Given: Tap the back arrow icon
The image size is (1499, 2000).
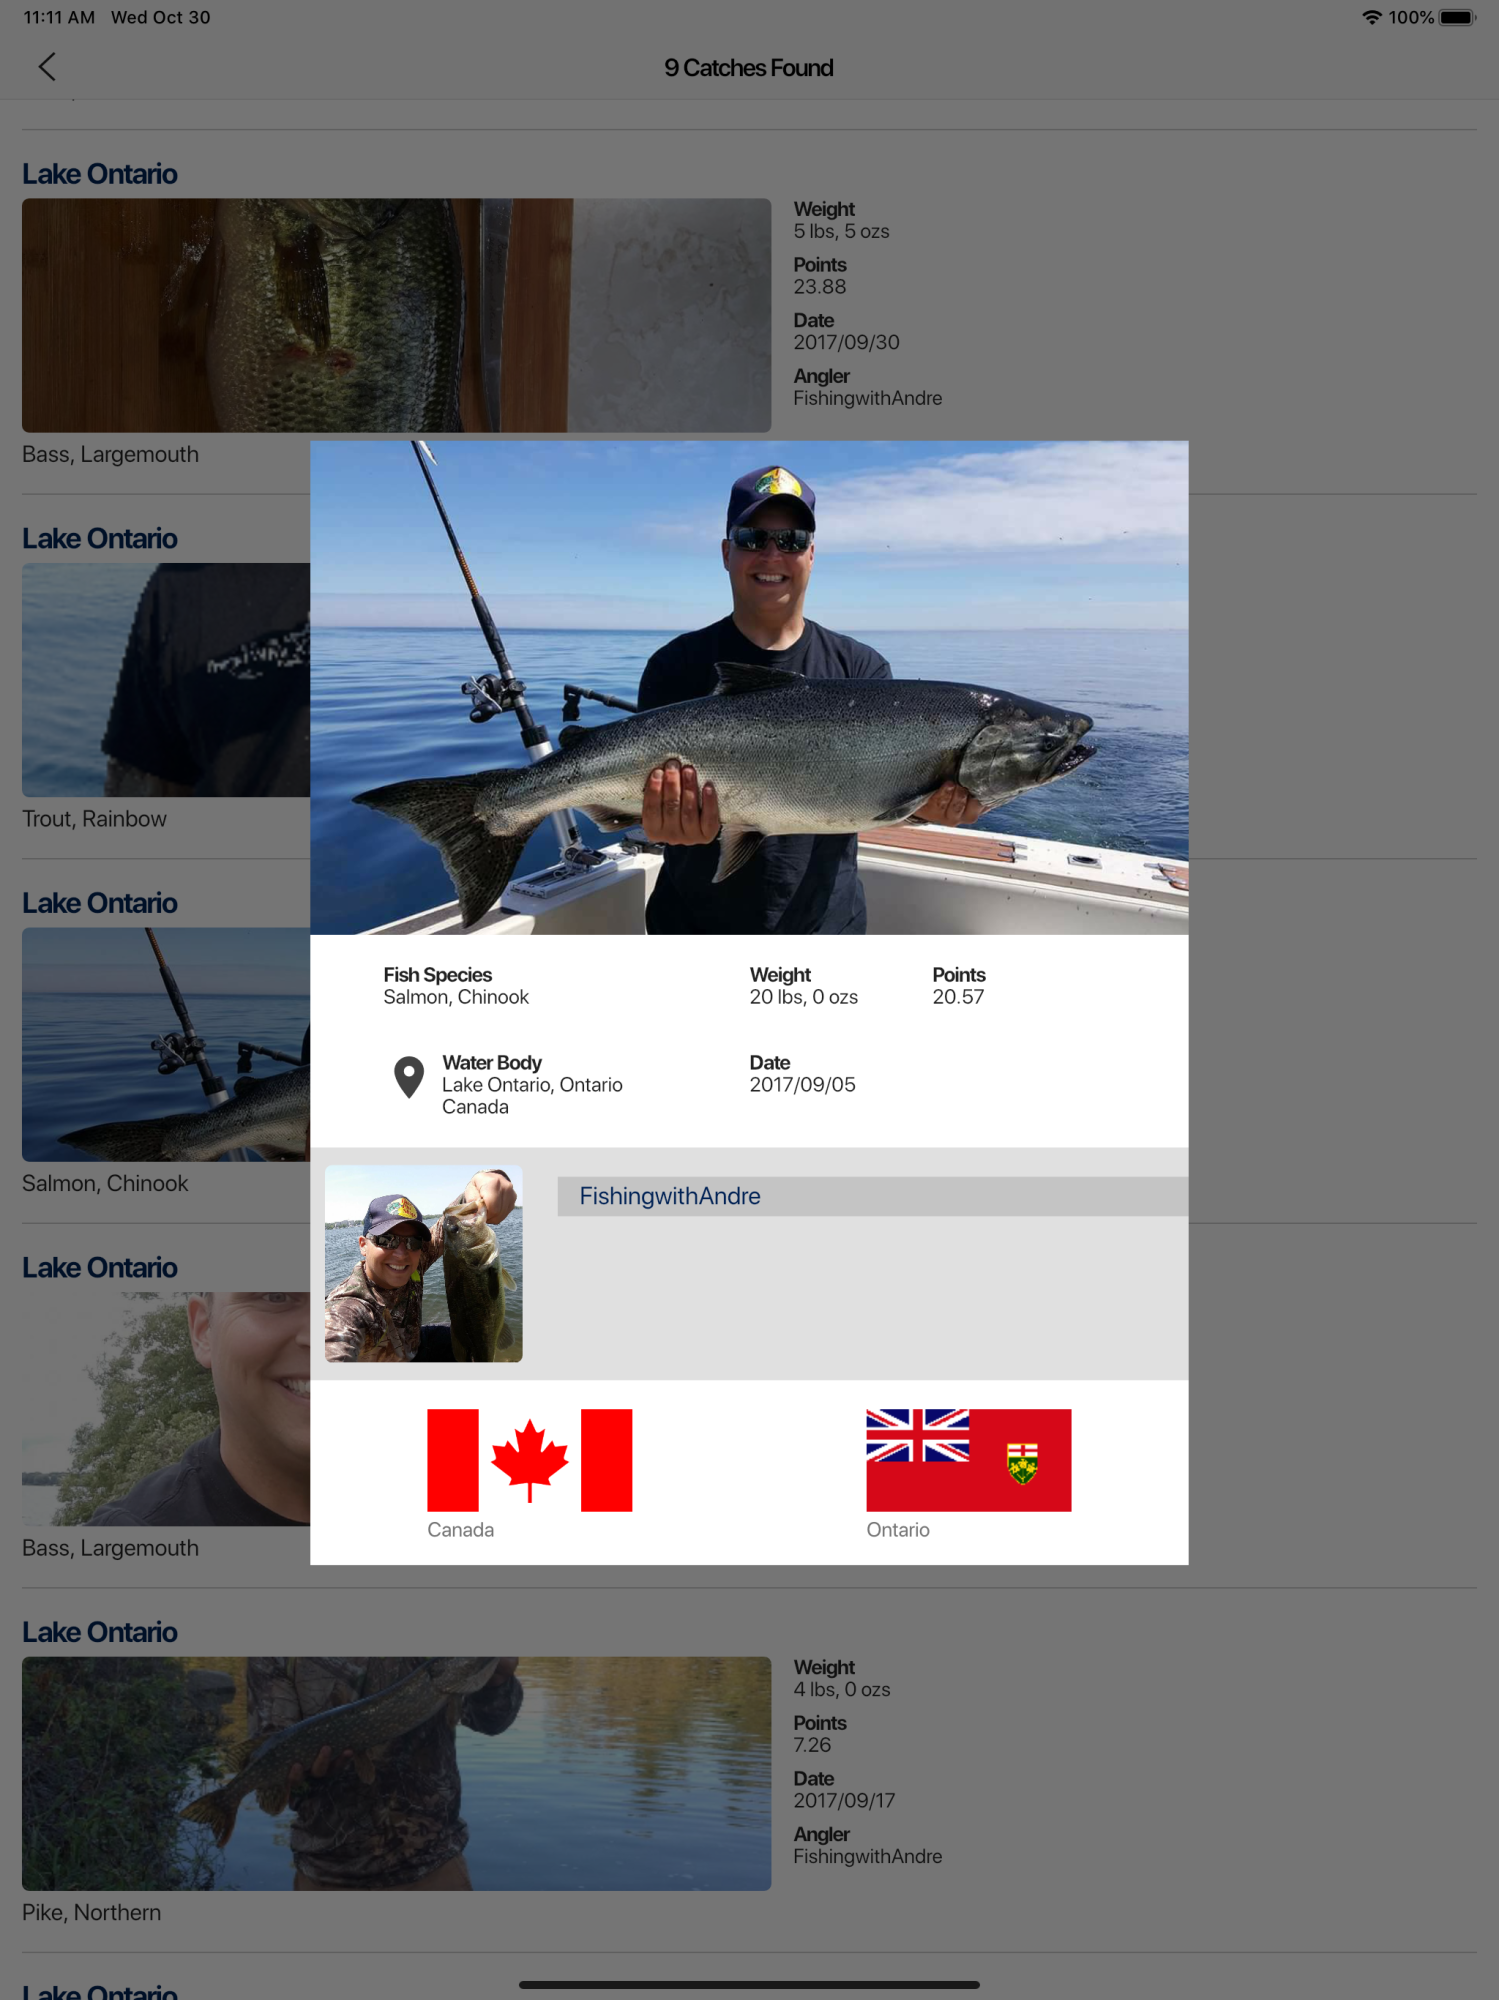Looking at the screenshot, I should pos(47,67).
